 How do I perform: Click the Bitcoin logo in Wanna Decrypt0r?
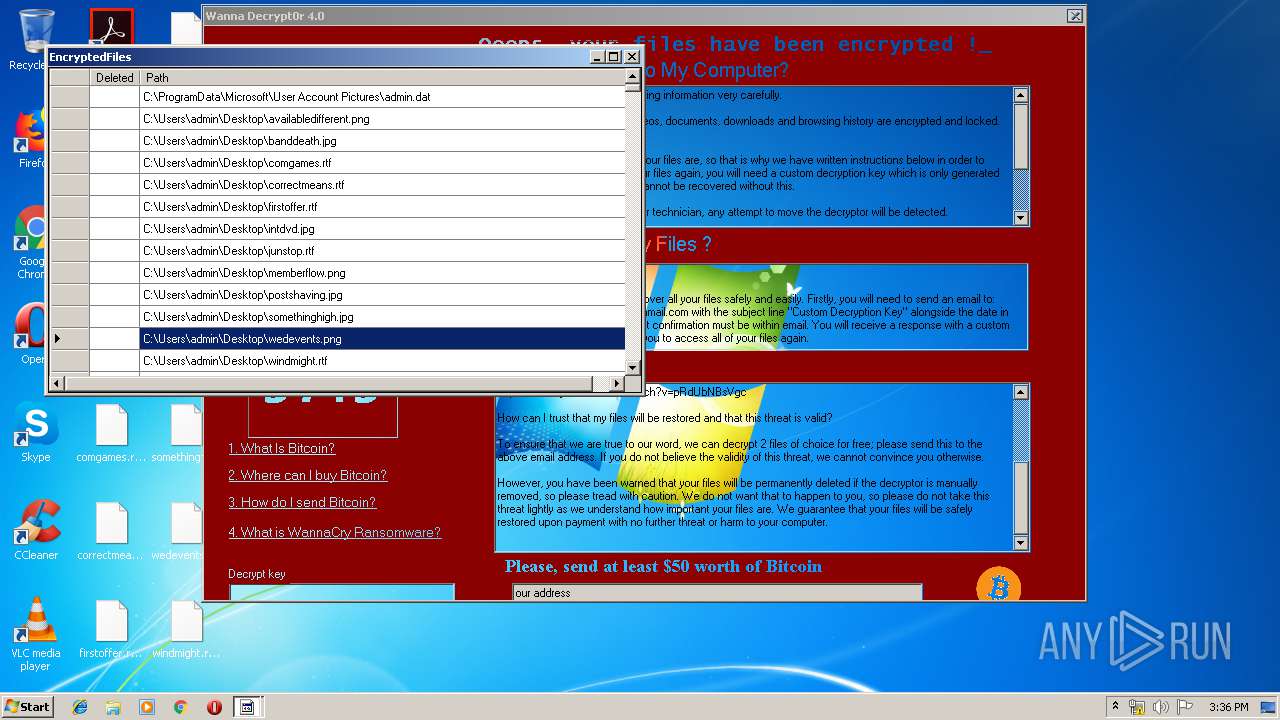tap(998, 586)
